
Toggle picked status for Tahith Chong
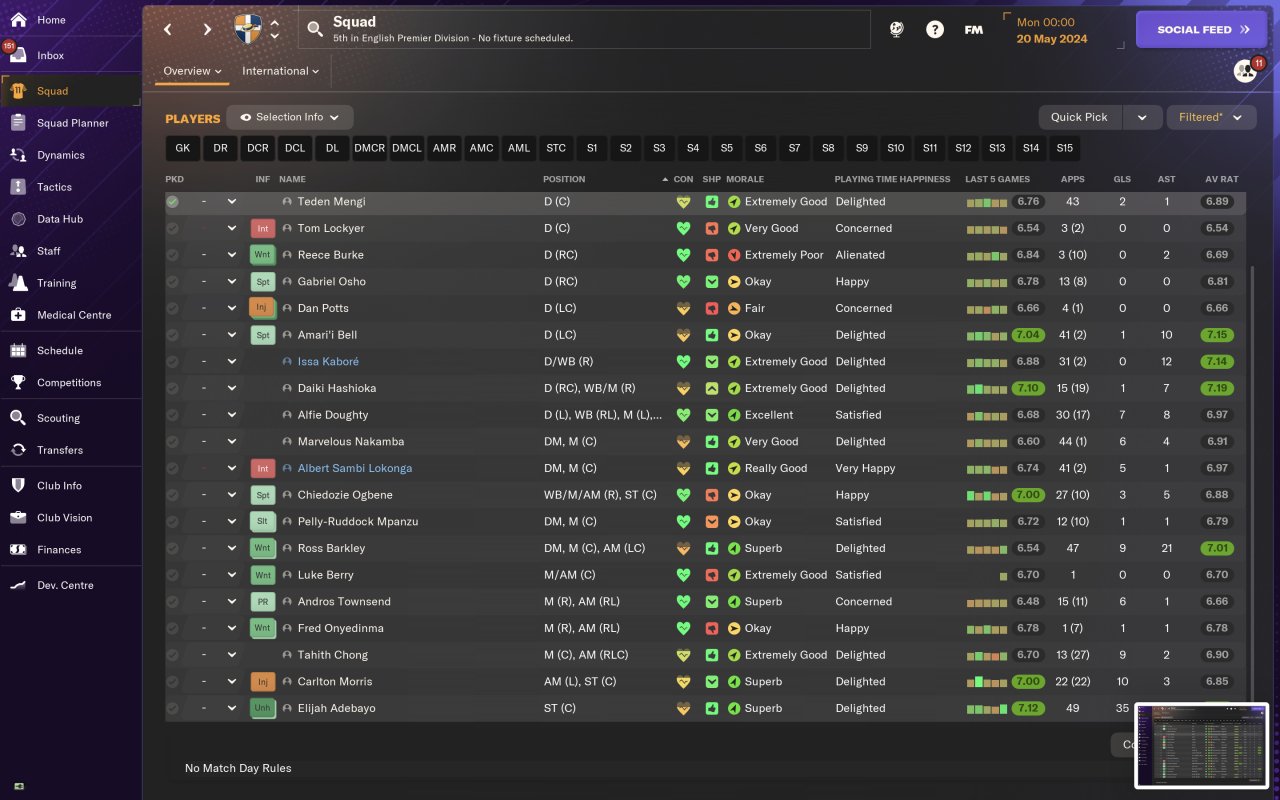point(173,655)
